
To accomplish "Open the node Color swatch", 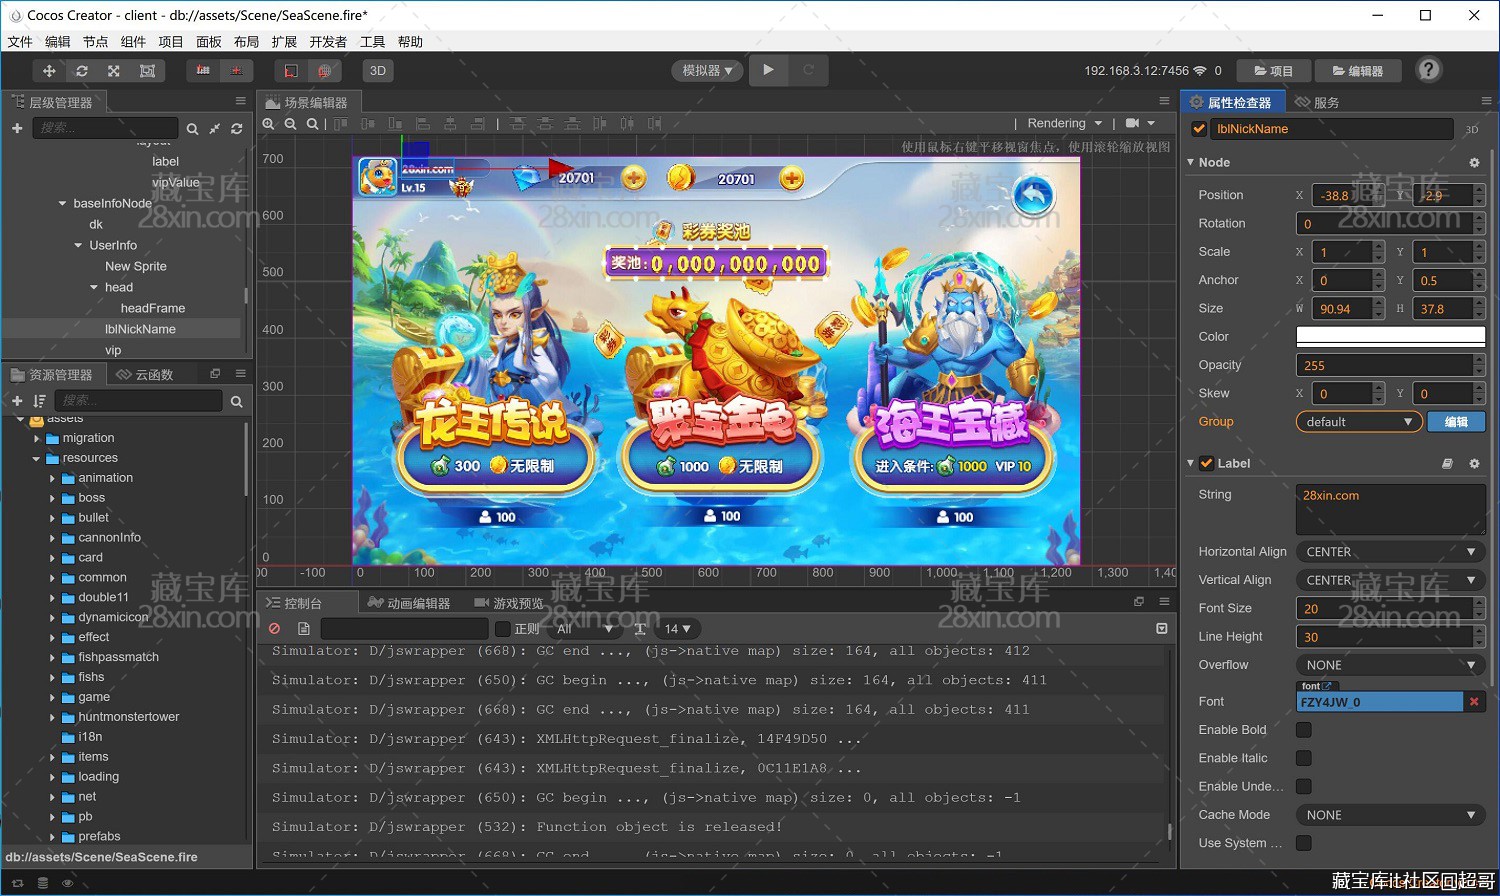I will [1390, 337].
